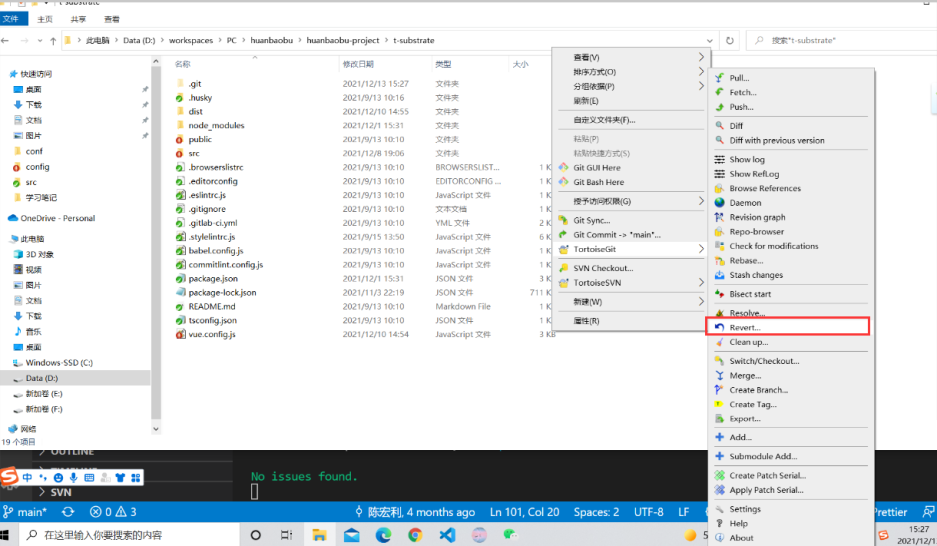Open Visual Studio Code from the taskbar
This screenshot has width=937, height=546.
coord(446,535)
